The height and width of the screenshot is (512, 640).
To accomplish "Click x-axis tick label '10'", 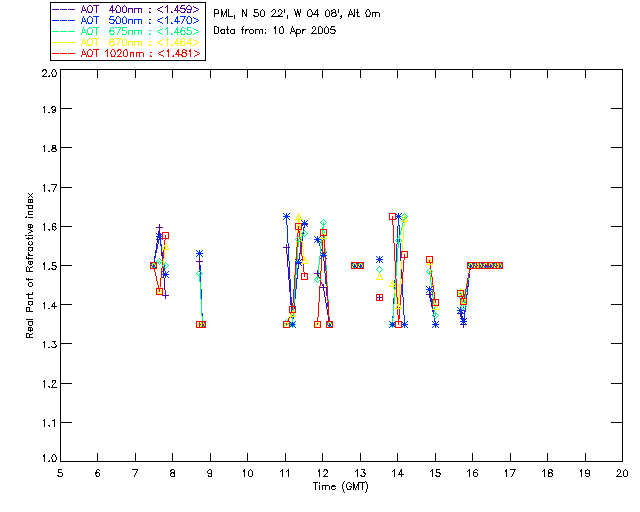I will [x=247, y=473].
